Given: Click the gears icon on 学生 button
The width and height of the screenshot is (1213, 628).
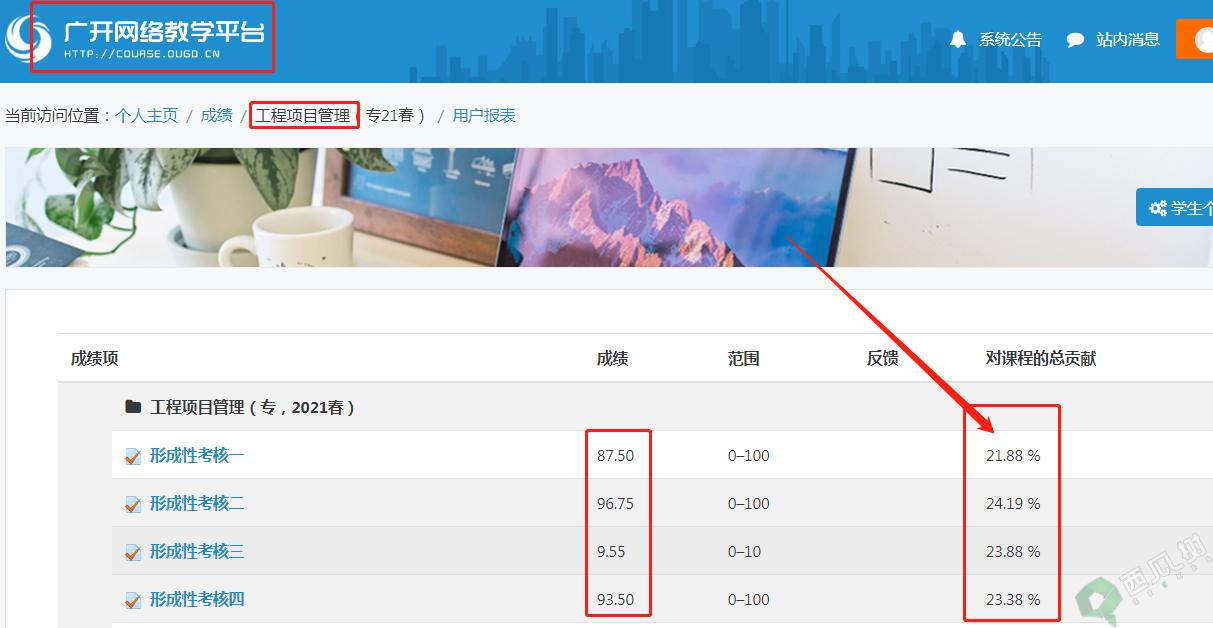Looking at the screenshot, I should [x=1158, y=208].
